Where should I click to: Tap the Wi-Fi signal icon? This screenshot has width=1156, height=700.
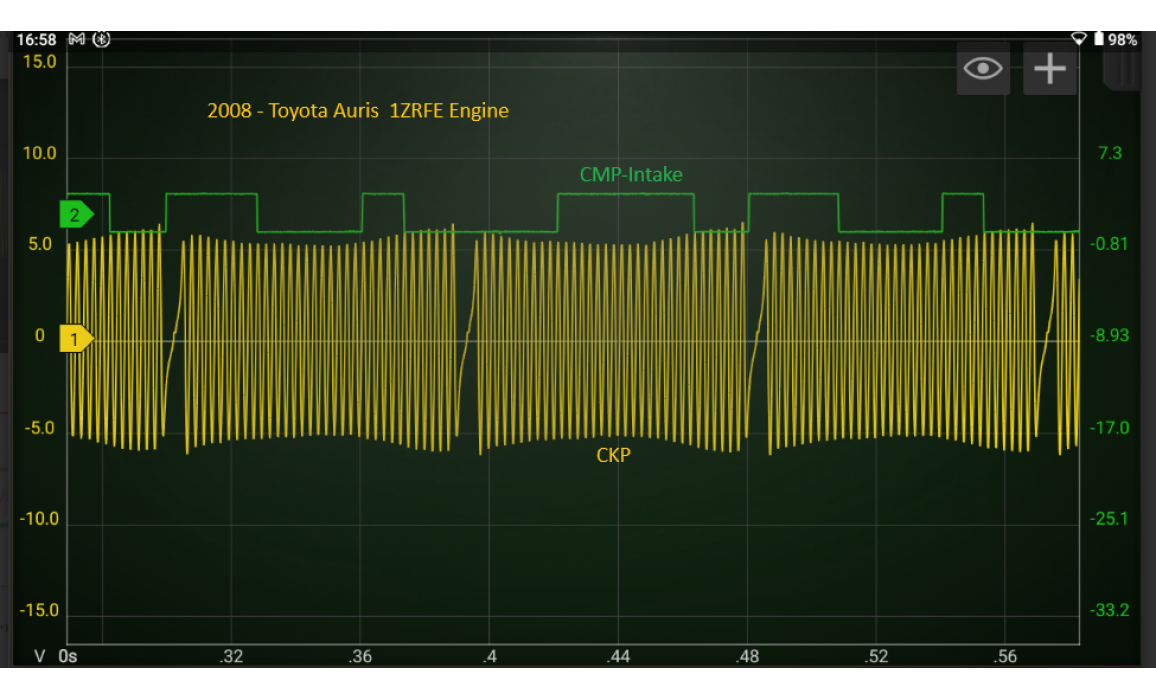click(x=1078, y=40)
